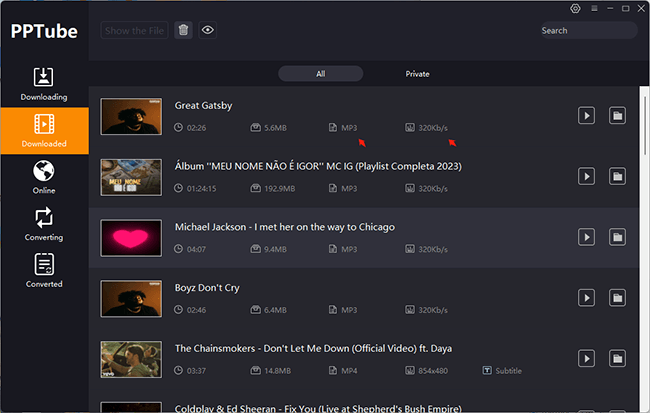Switch to the Private tab
Viewport: 650px width, 413px height.
point(417,74)
